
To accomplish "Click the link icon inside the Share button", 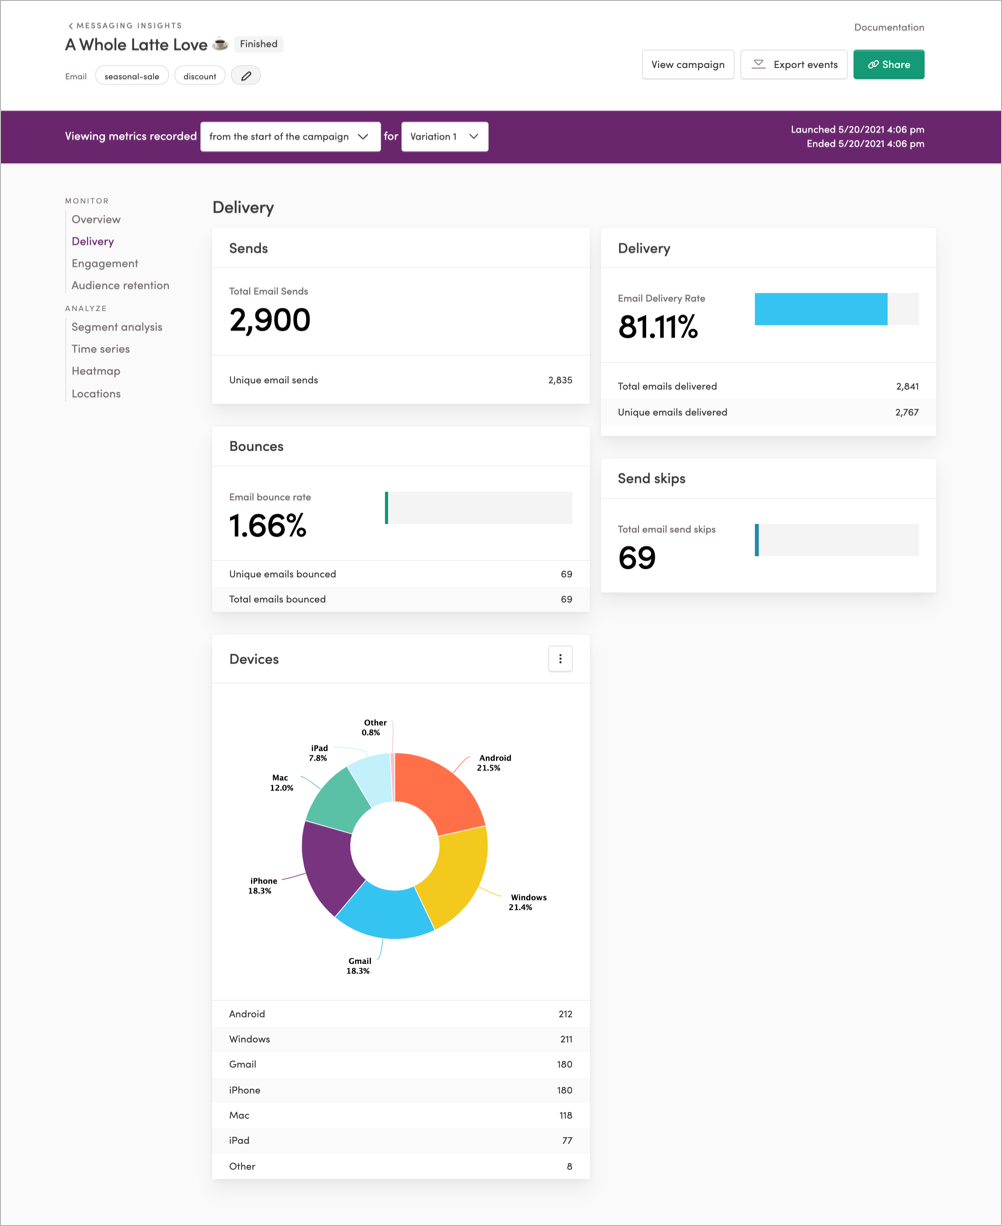I will pos(871,64).
